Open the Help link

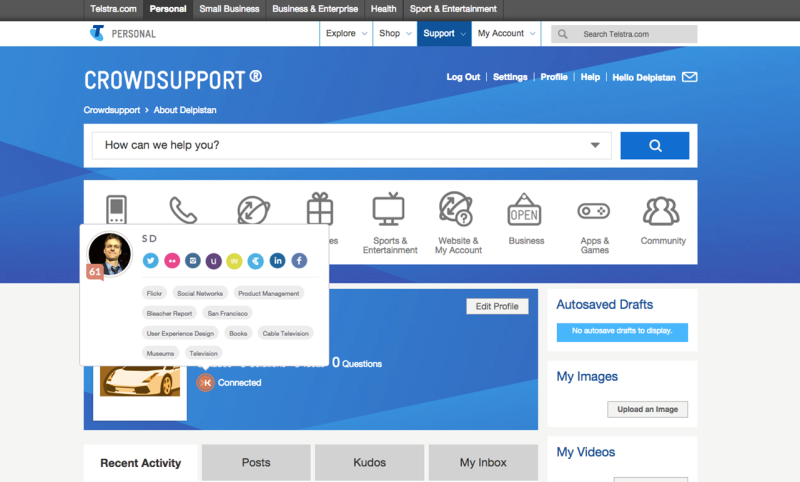pyautogui.click(x=590, y=77)
